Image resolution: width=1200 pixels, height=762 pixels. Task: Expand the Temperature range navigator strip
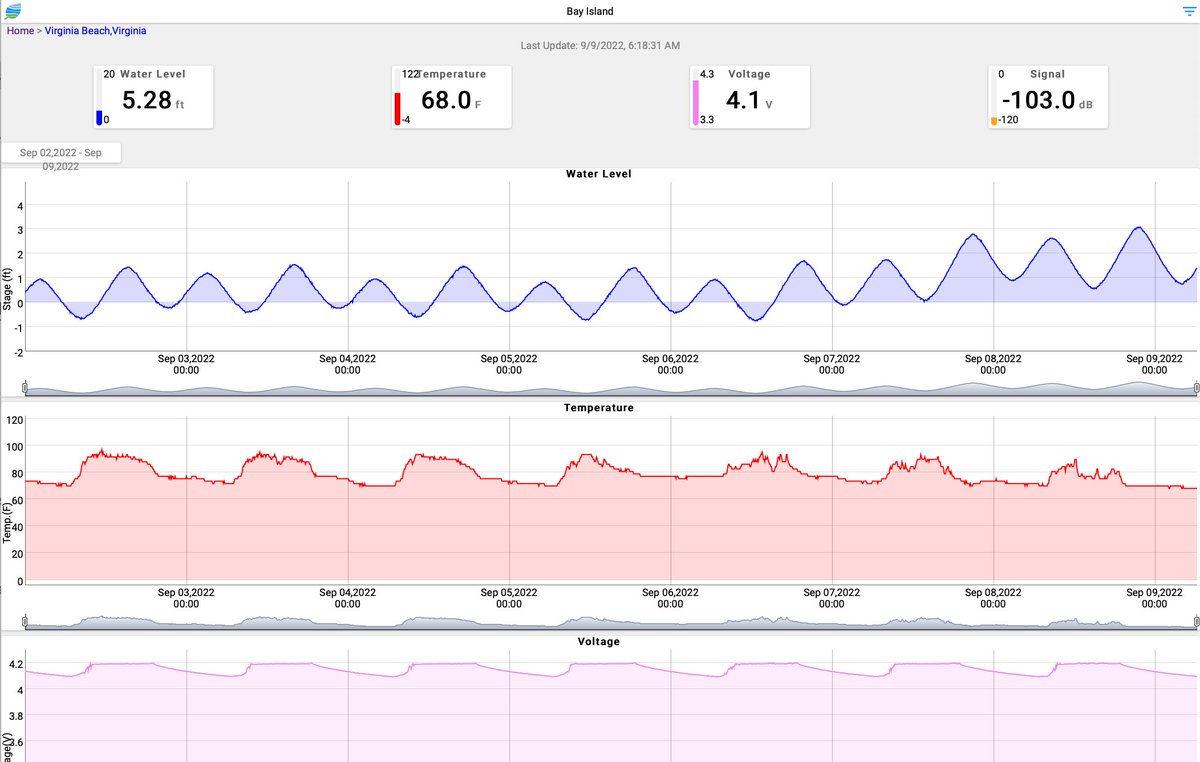pyautogui.click(x=600, y=617)
